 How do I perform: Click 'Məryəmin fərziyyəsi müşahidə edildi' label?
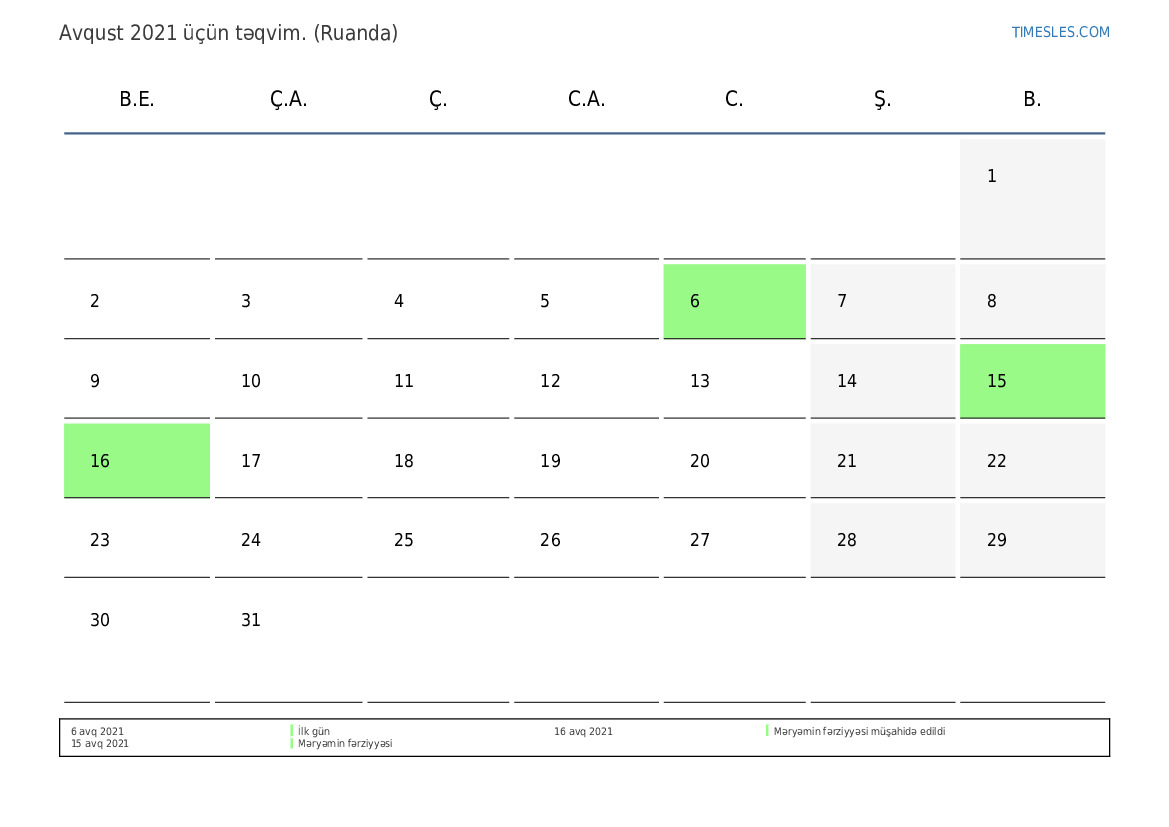coord(859,732)
